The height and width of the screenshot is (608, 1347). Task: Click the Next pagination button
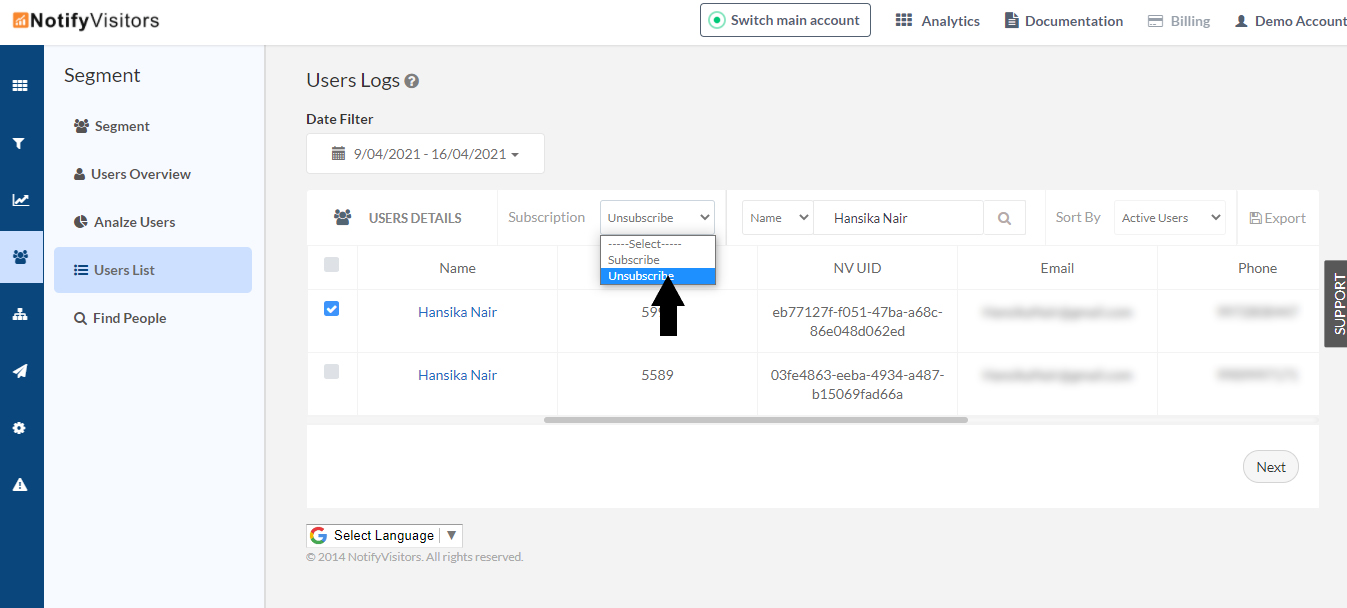(x=1270, y=467)
